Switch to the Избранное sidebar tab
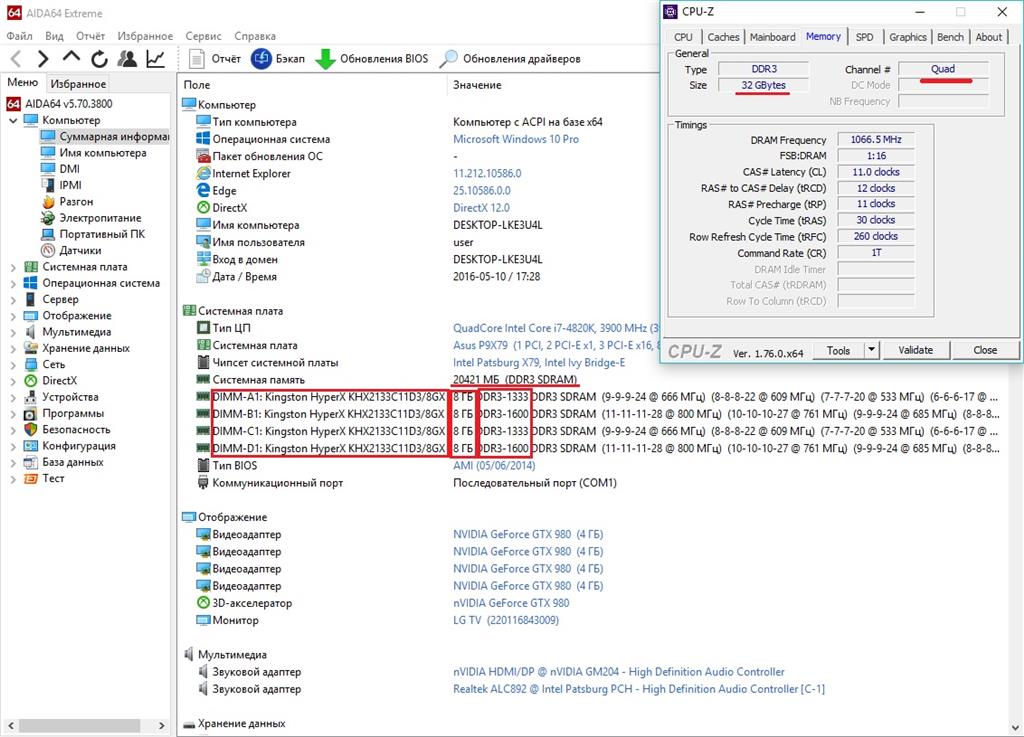The height and width of the screenshot is (737, 1024). click(x=78, y=84)
